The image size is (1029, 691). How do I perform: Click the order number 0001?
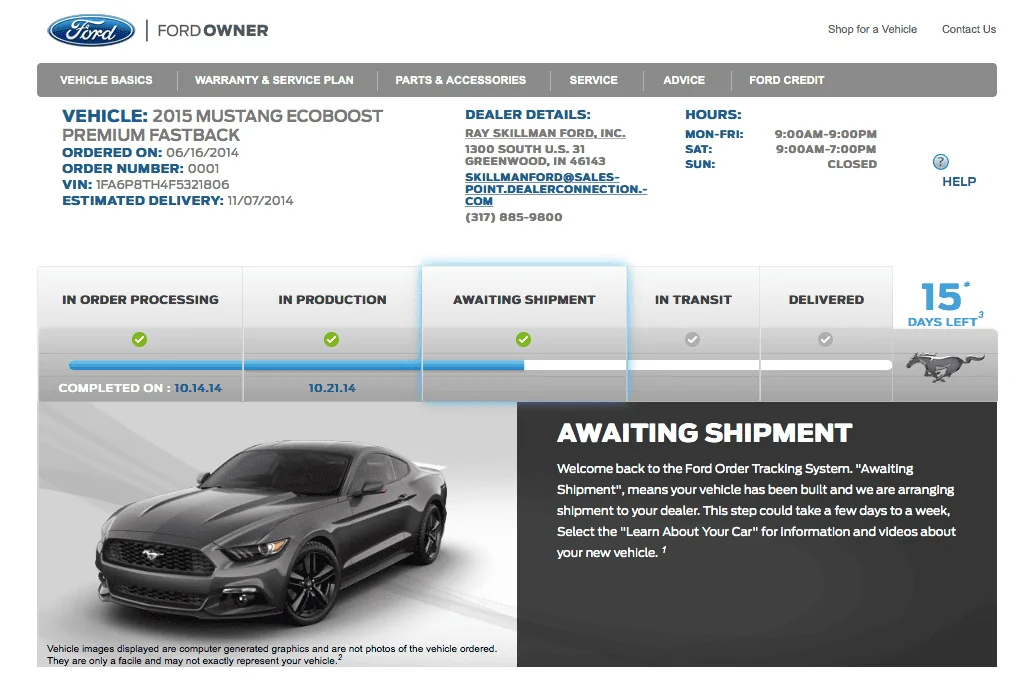point(203,169)
